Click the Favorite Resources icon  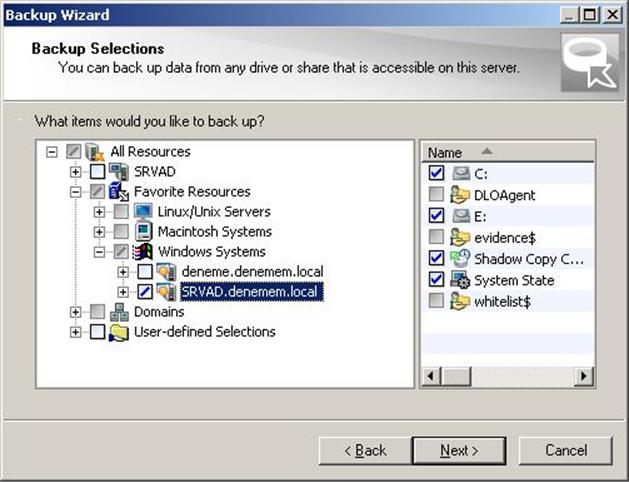(x=118, y=191)
